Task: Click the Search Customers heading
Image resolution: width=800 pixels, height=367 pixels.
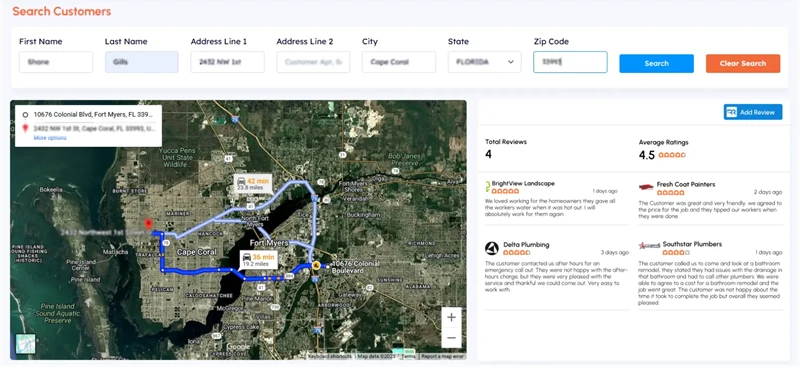Action: pyautogui.click(x=62, y=11)
